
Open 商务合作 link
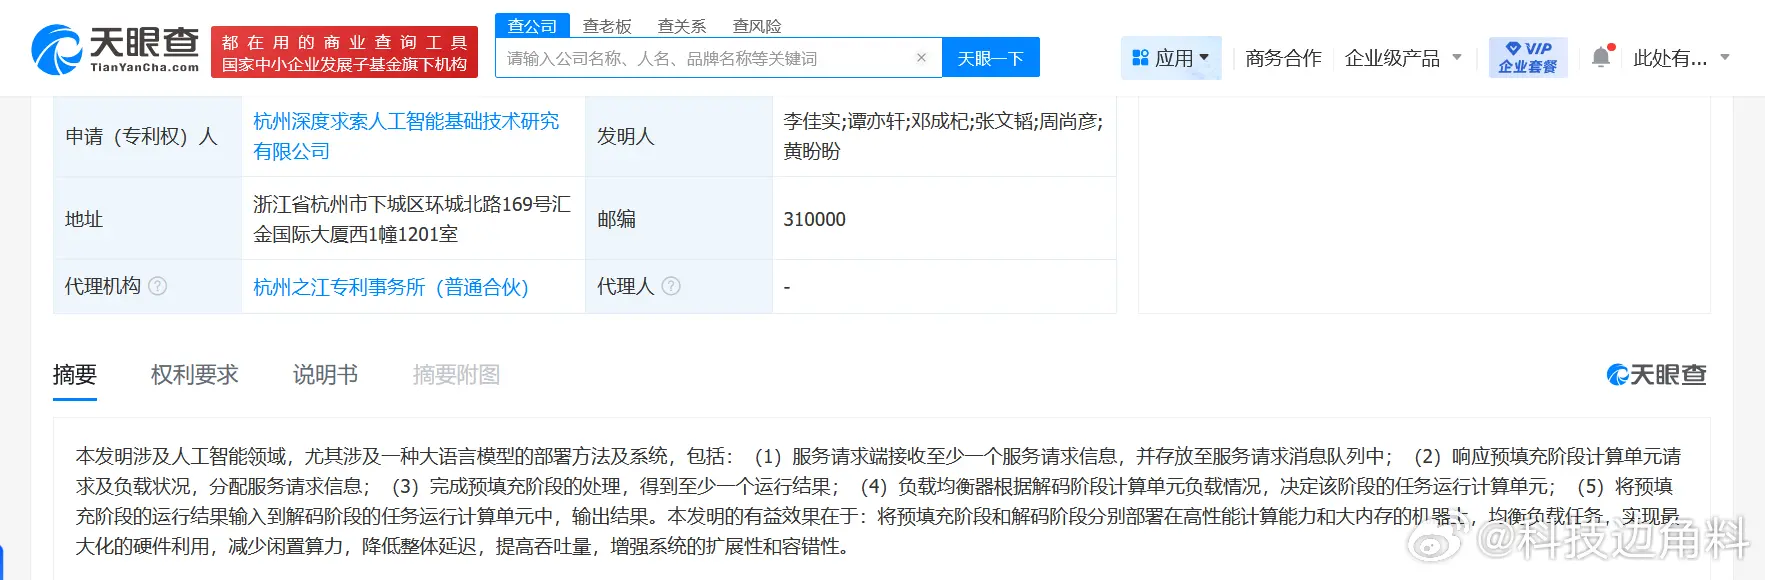(1284, 58)
